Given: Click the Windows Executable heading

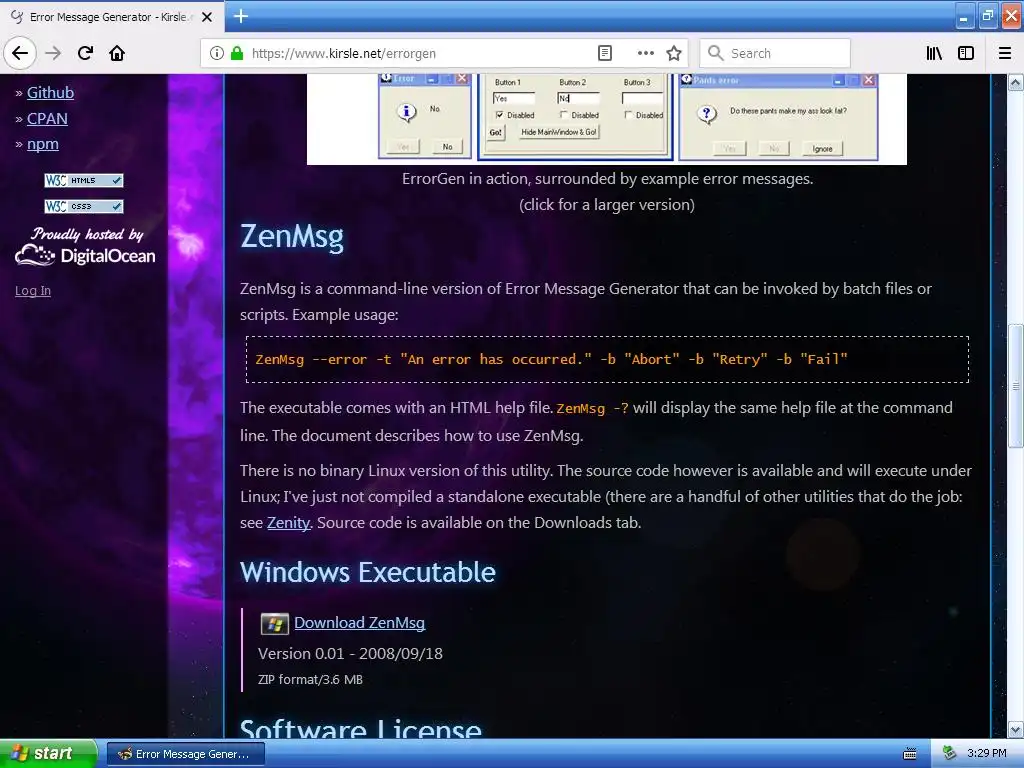Looking at the screenshot, I should (368, 572).
